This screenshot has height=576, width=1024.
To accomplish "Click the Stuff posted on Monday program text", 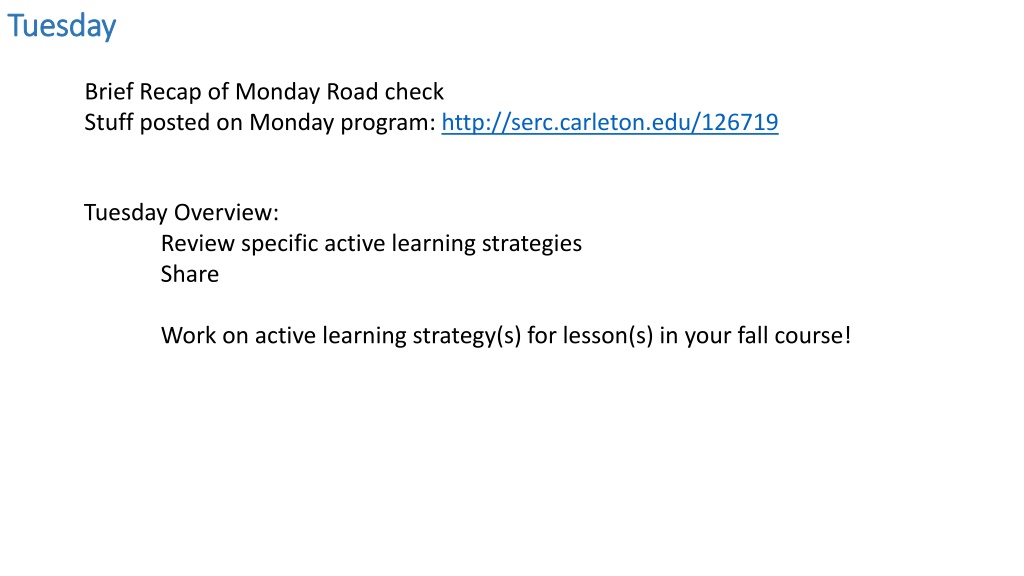I will (260, 122).
